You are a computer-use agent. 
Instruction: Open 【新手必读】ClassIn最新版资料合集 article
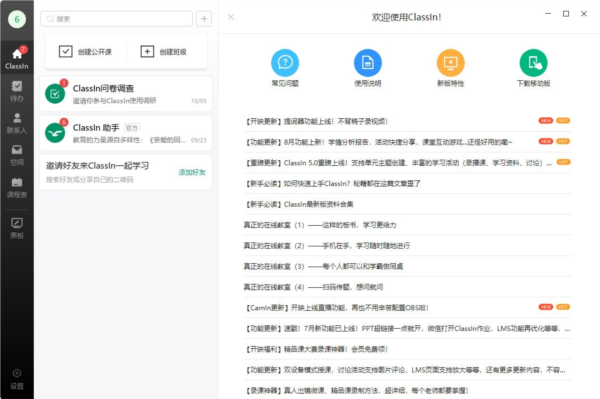click(x=407, y=204)
